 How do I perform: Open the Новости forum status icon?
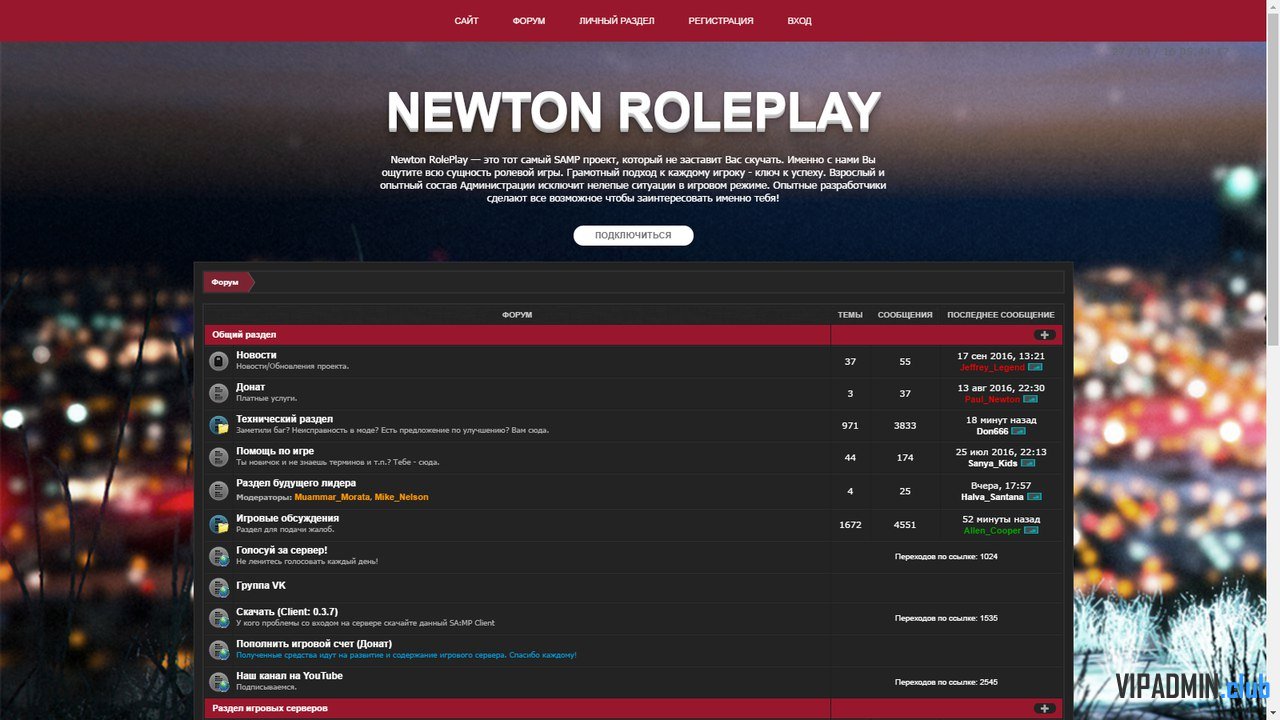[x=219, y=361]
